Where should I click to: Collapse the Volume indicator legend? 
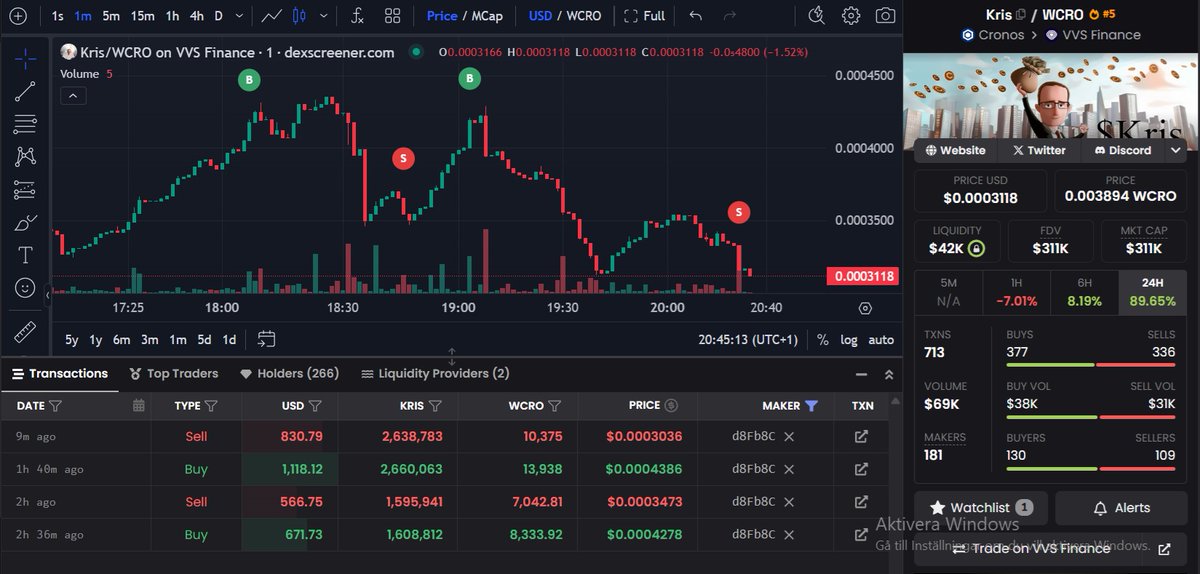(75, 96)
